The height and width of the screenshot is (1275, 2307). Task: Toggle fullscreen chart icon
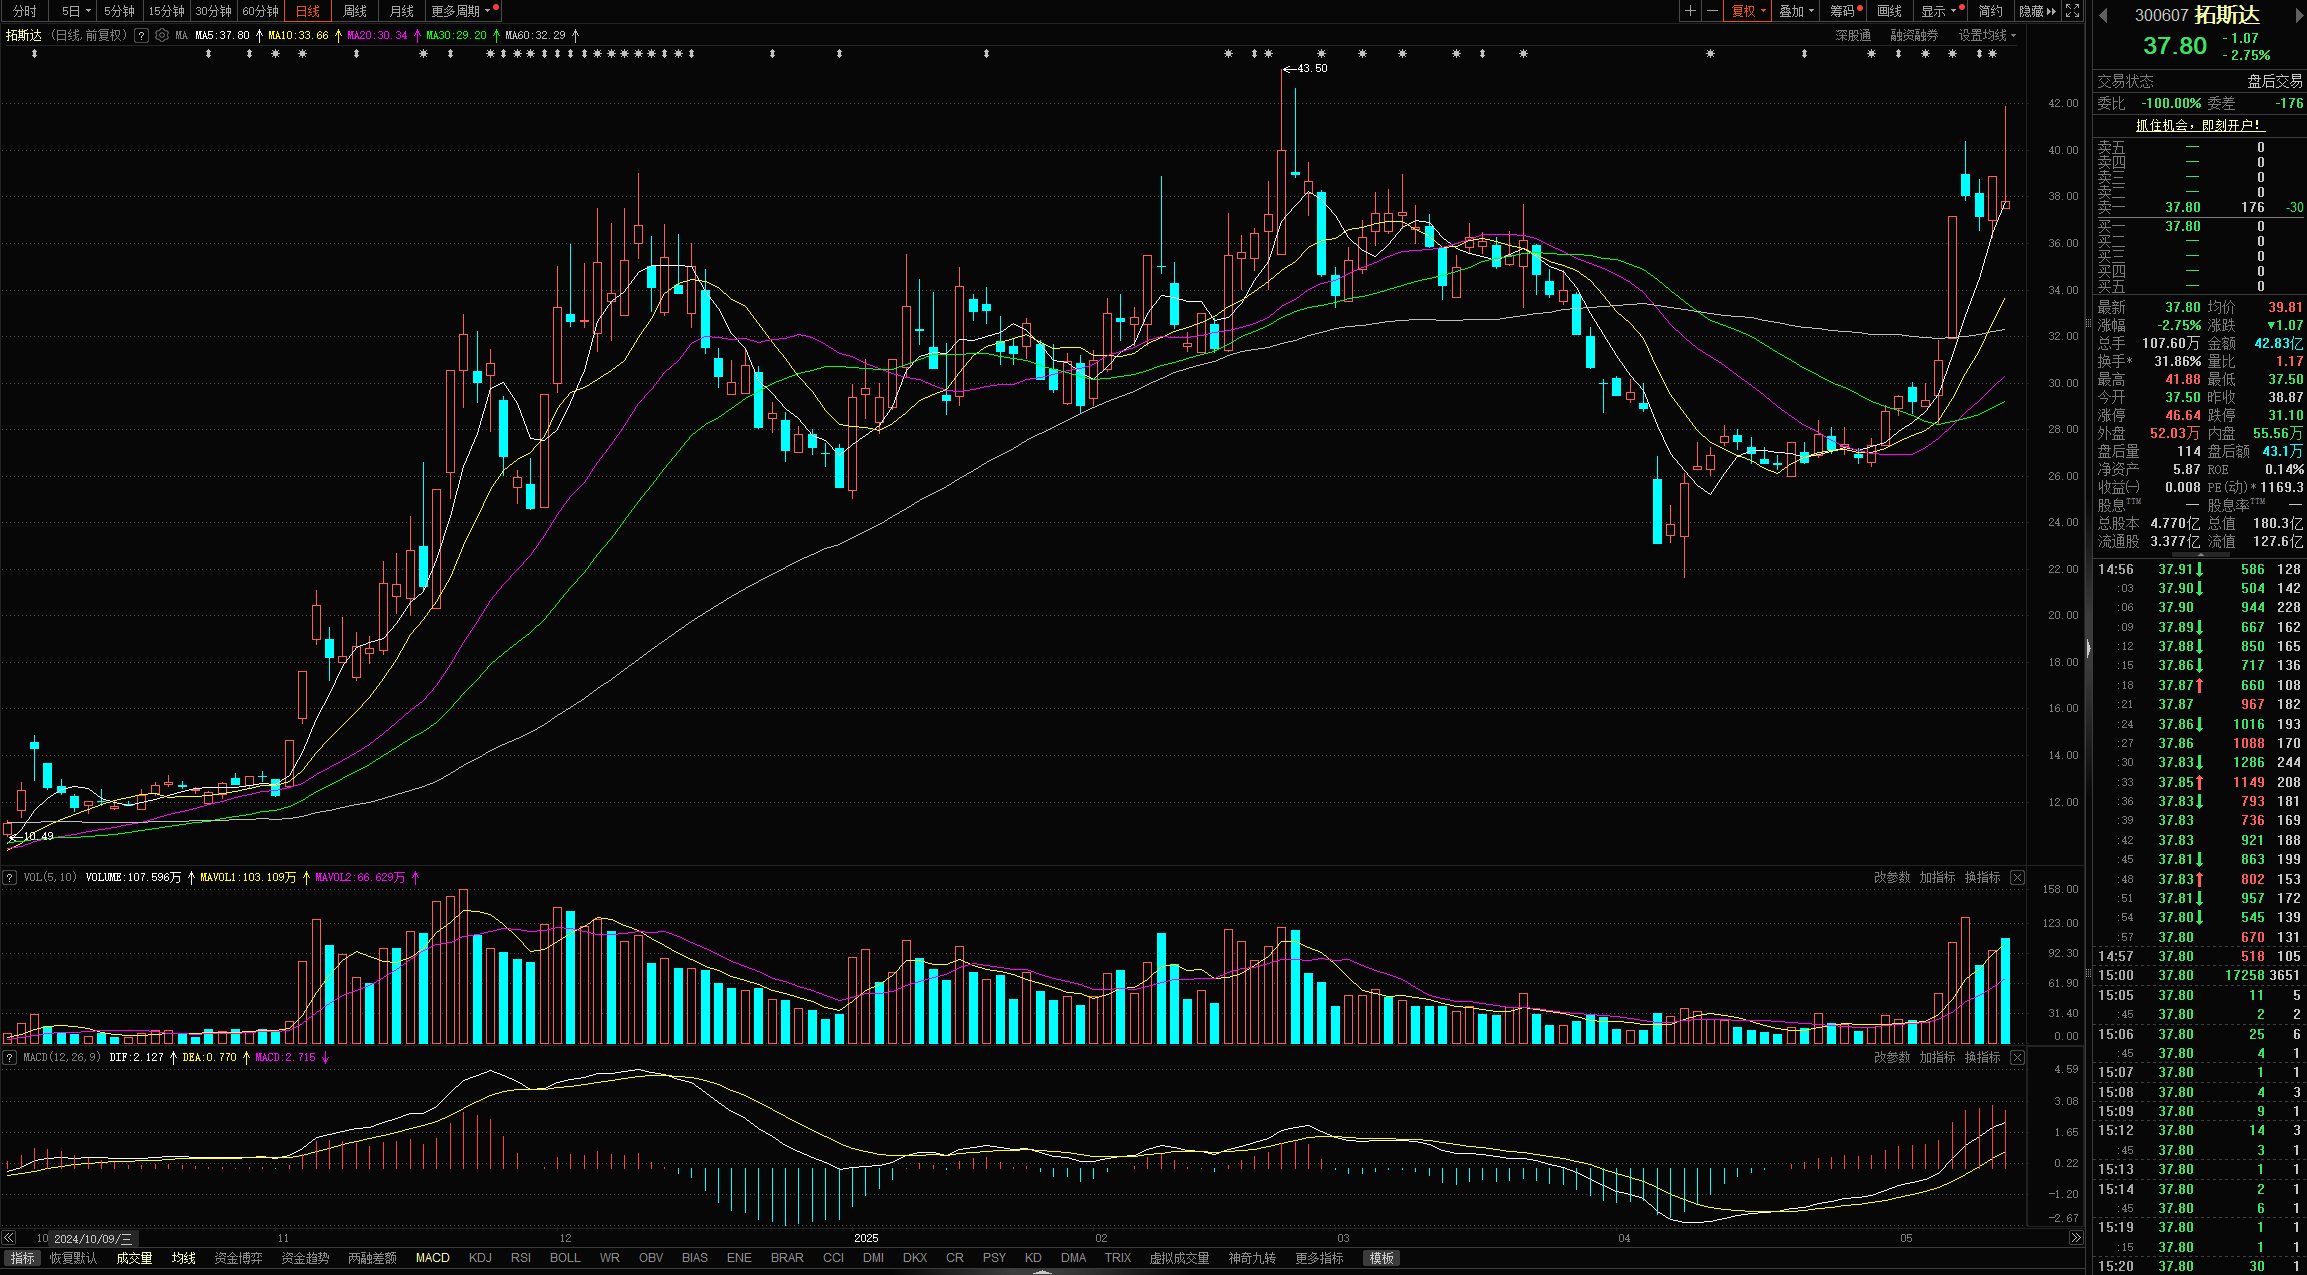[x=2073, y=11]
